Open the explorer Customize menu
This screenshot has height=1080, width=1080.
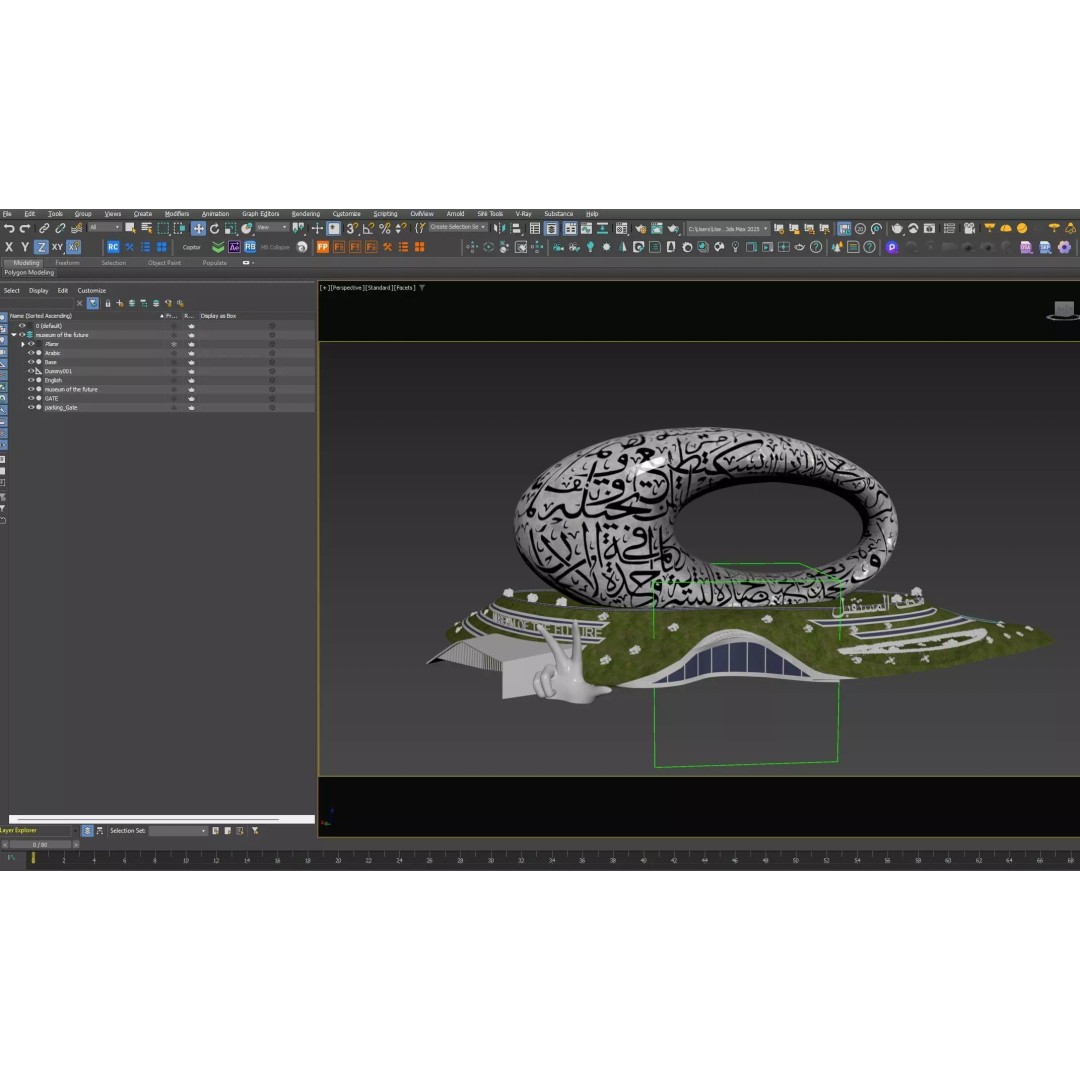(x=92, y=291)
